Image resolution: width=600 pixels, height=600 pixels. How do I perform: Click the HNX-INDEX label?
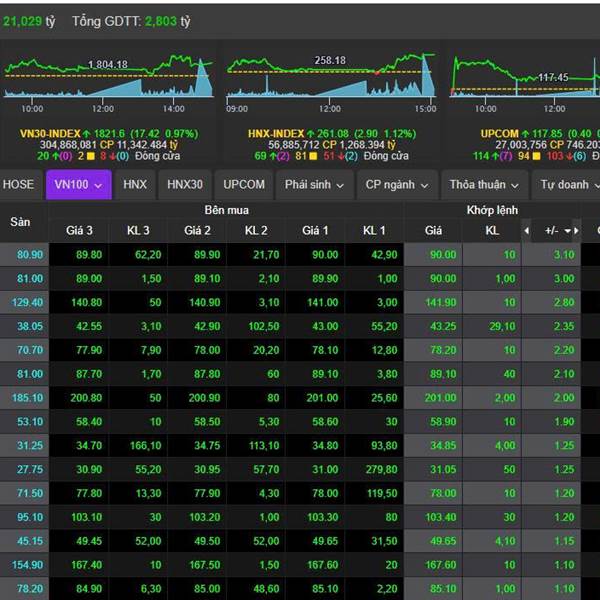[275, 133]
